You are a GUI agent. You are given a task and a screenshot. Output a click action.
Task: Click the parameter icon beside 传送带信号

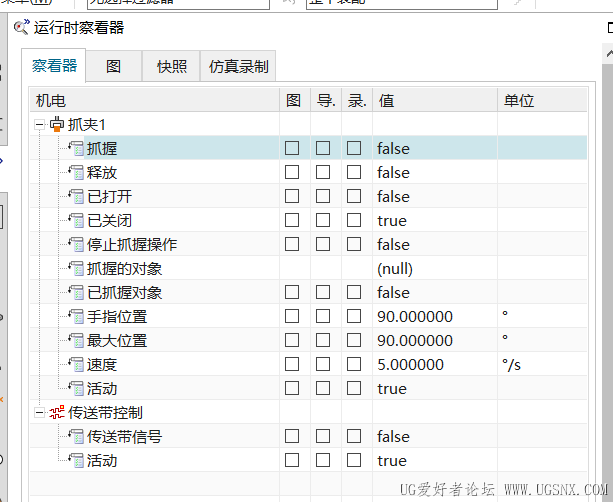coord(76,437)
